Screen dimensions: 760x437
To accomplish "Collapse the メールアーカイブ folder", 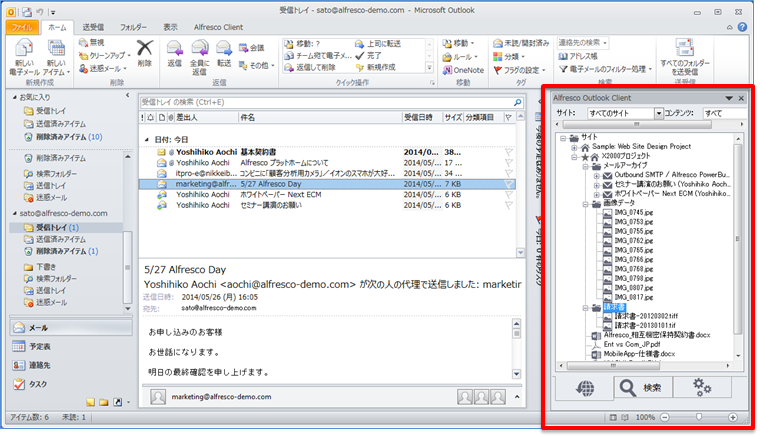I will click(586, 166).
